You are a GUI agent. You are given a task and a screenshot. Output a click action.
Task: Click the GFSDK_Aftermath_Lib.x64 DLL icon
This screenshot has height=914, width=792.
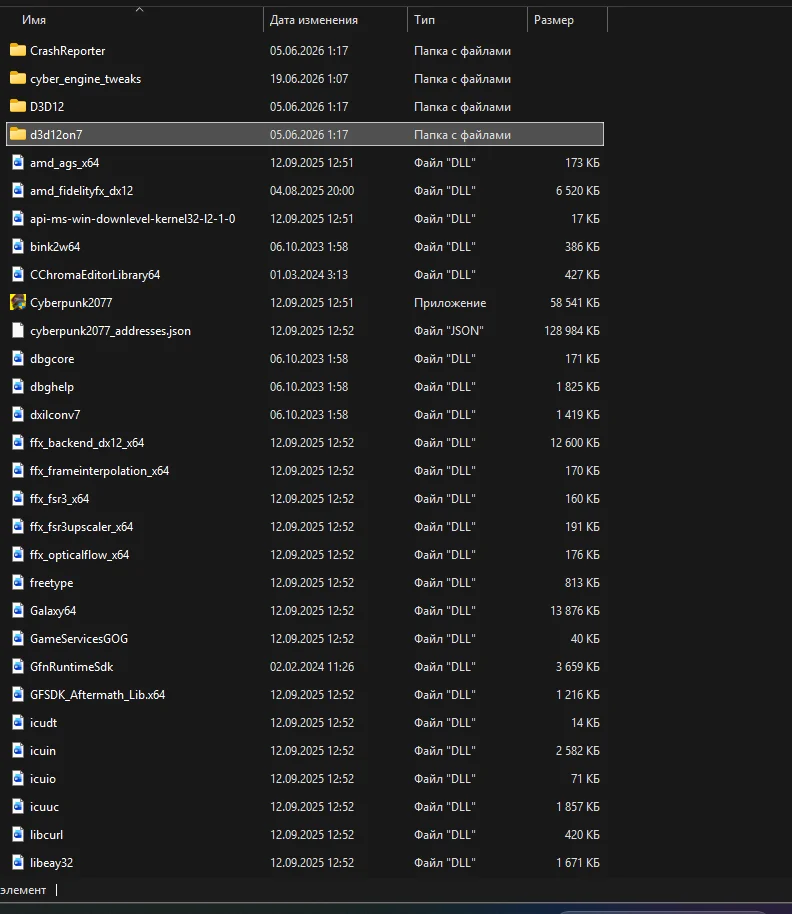point(18,694)
